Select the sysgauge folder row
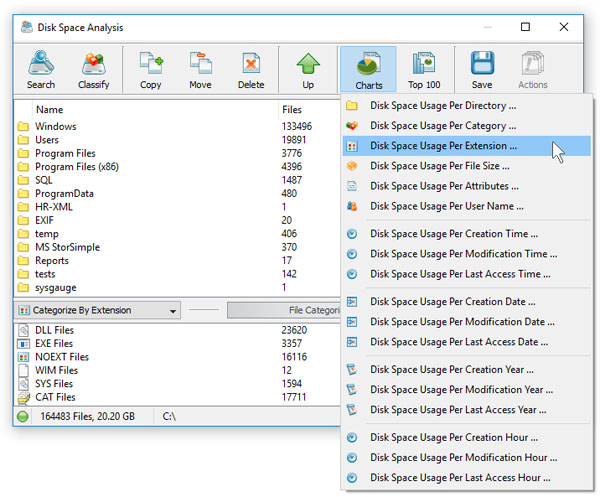Viewport: 600px width, 497px height. (177, 287)
